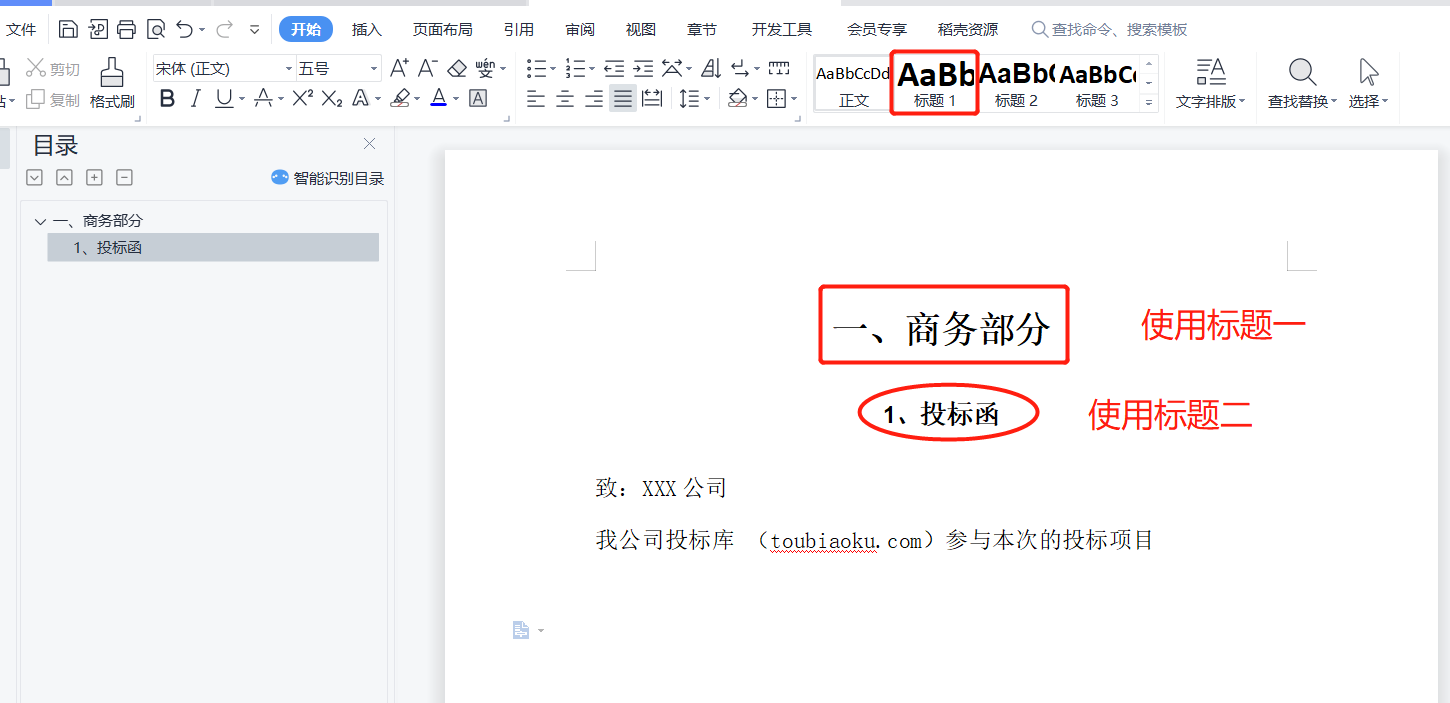This screenshot has height=703, width=1450.
Task: Set justified paragraph alignment
Action: [x=623, y=98]
